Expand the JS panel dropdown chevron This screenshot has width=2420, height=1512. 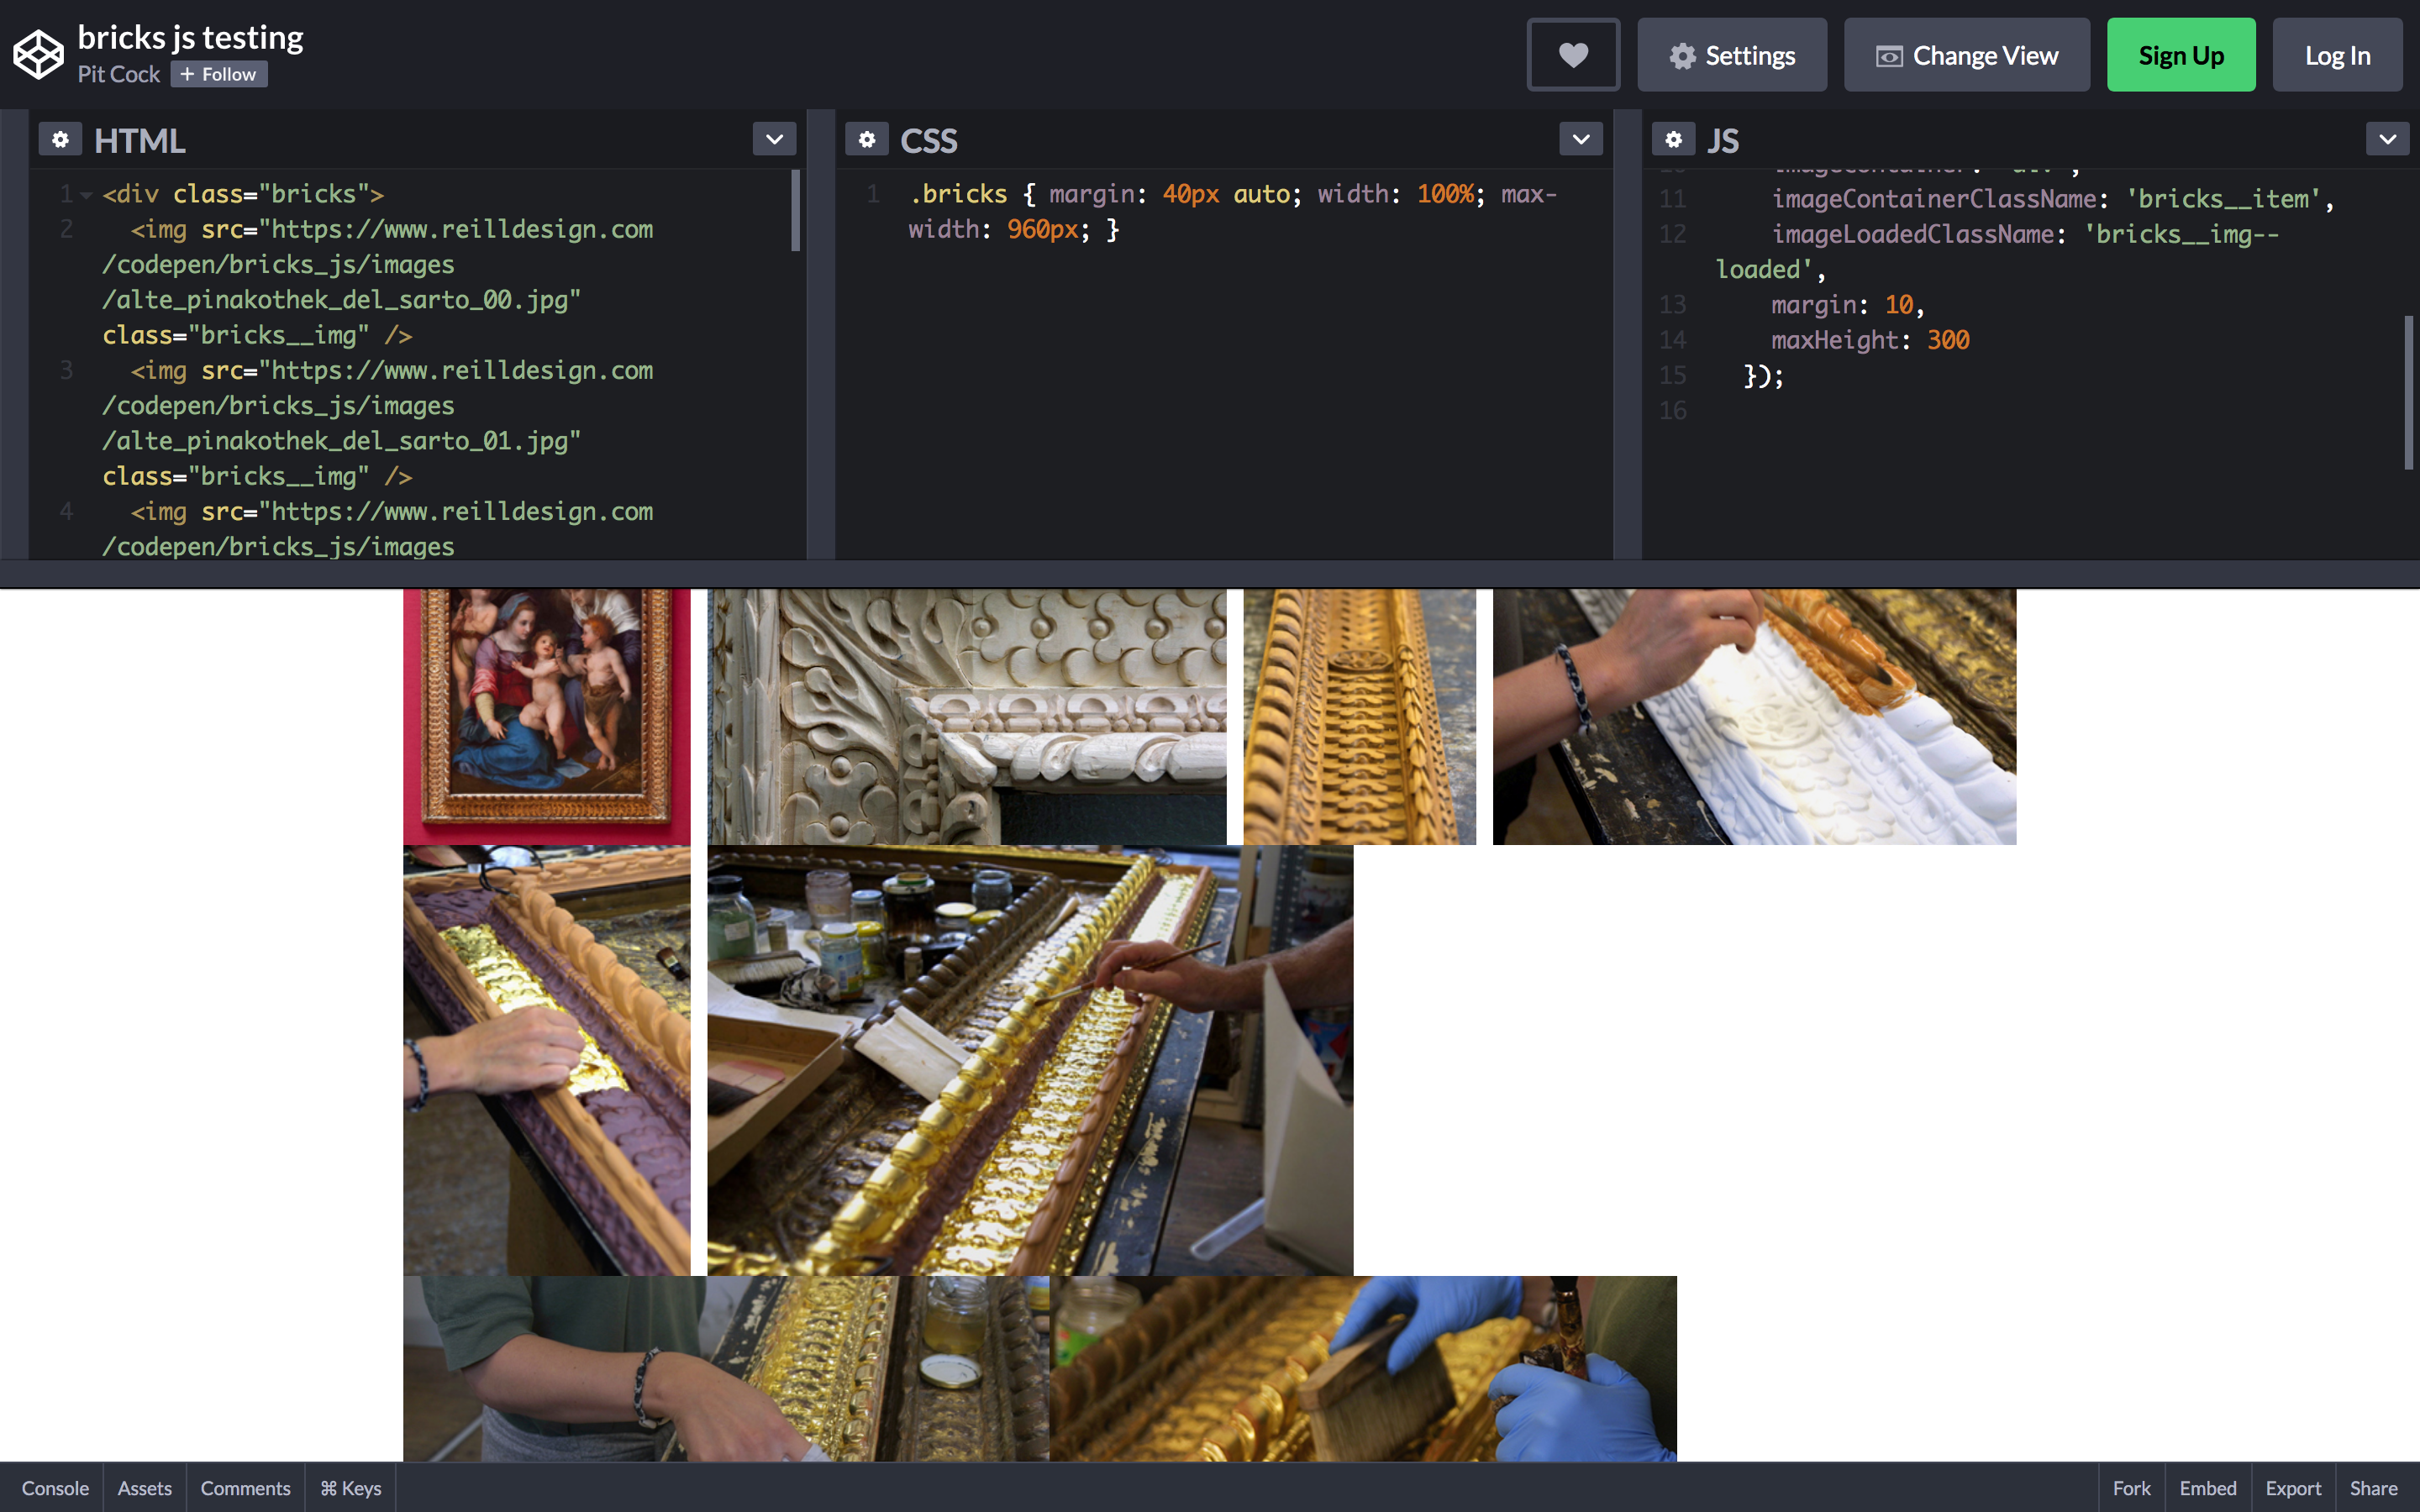tap(2387, 140)
